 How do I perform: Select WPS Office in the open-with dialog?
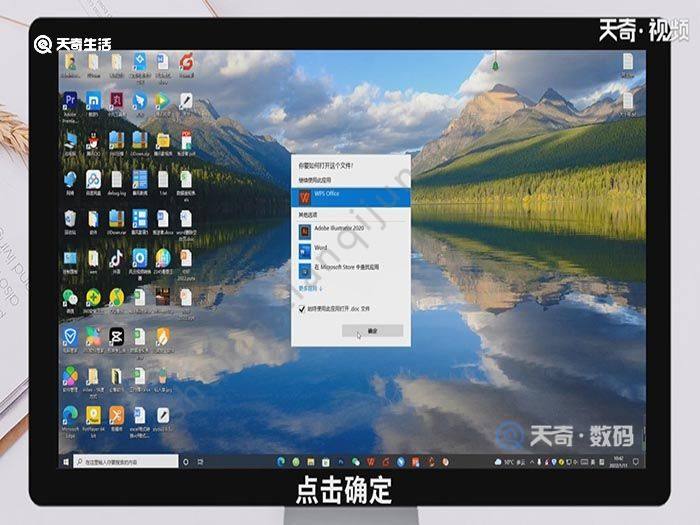350,197
